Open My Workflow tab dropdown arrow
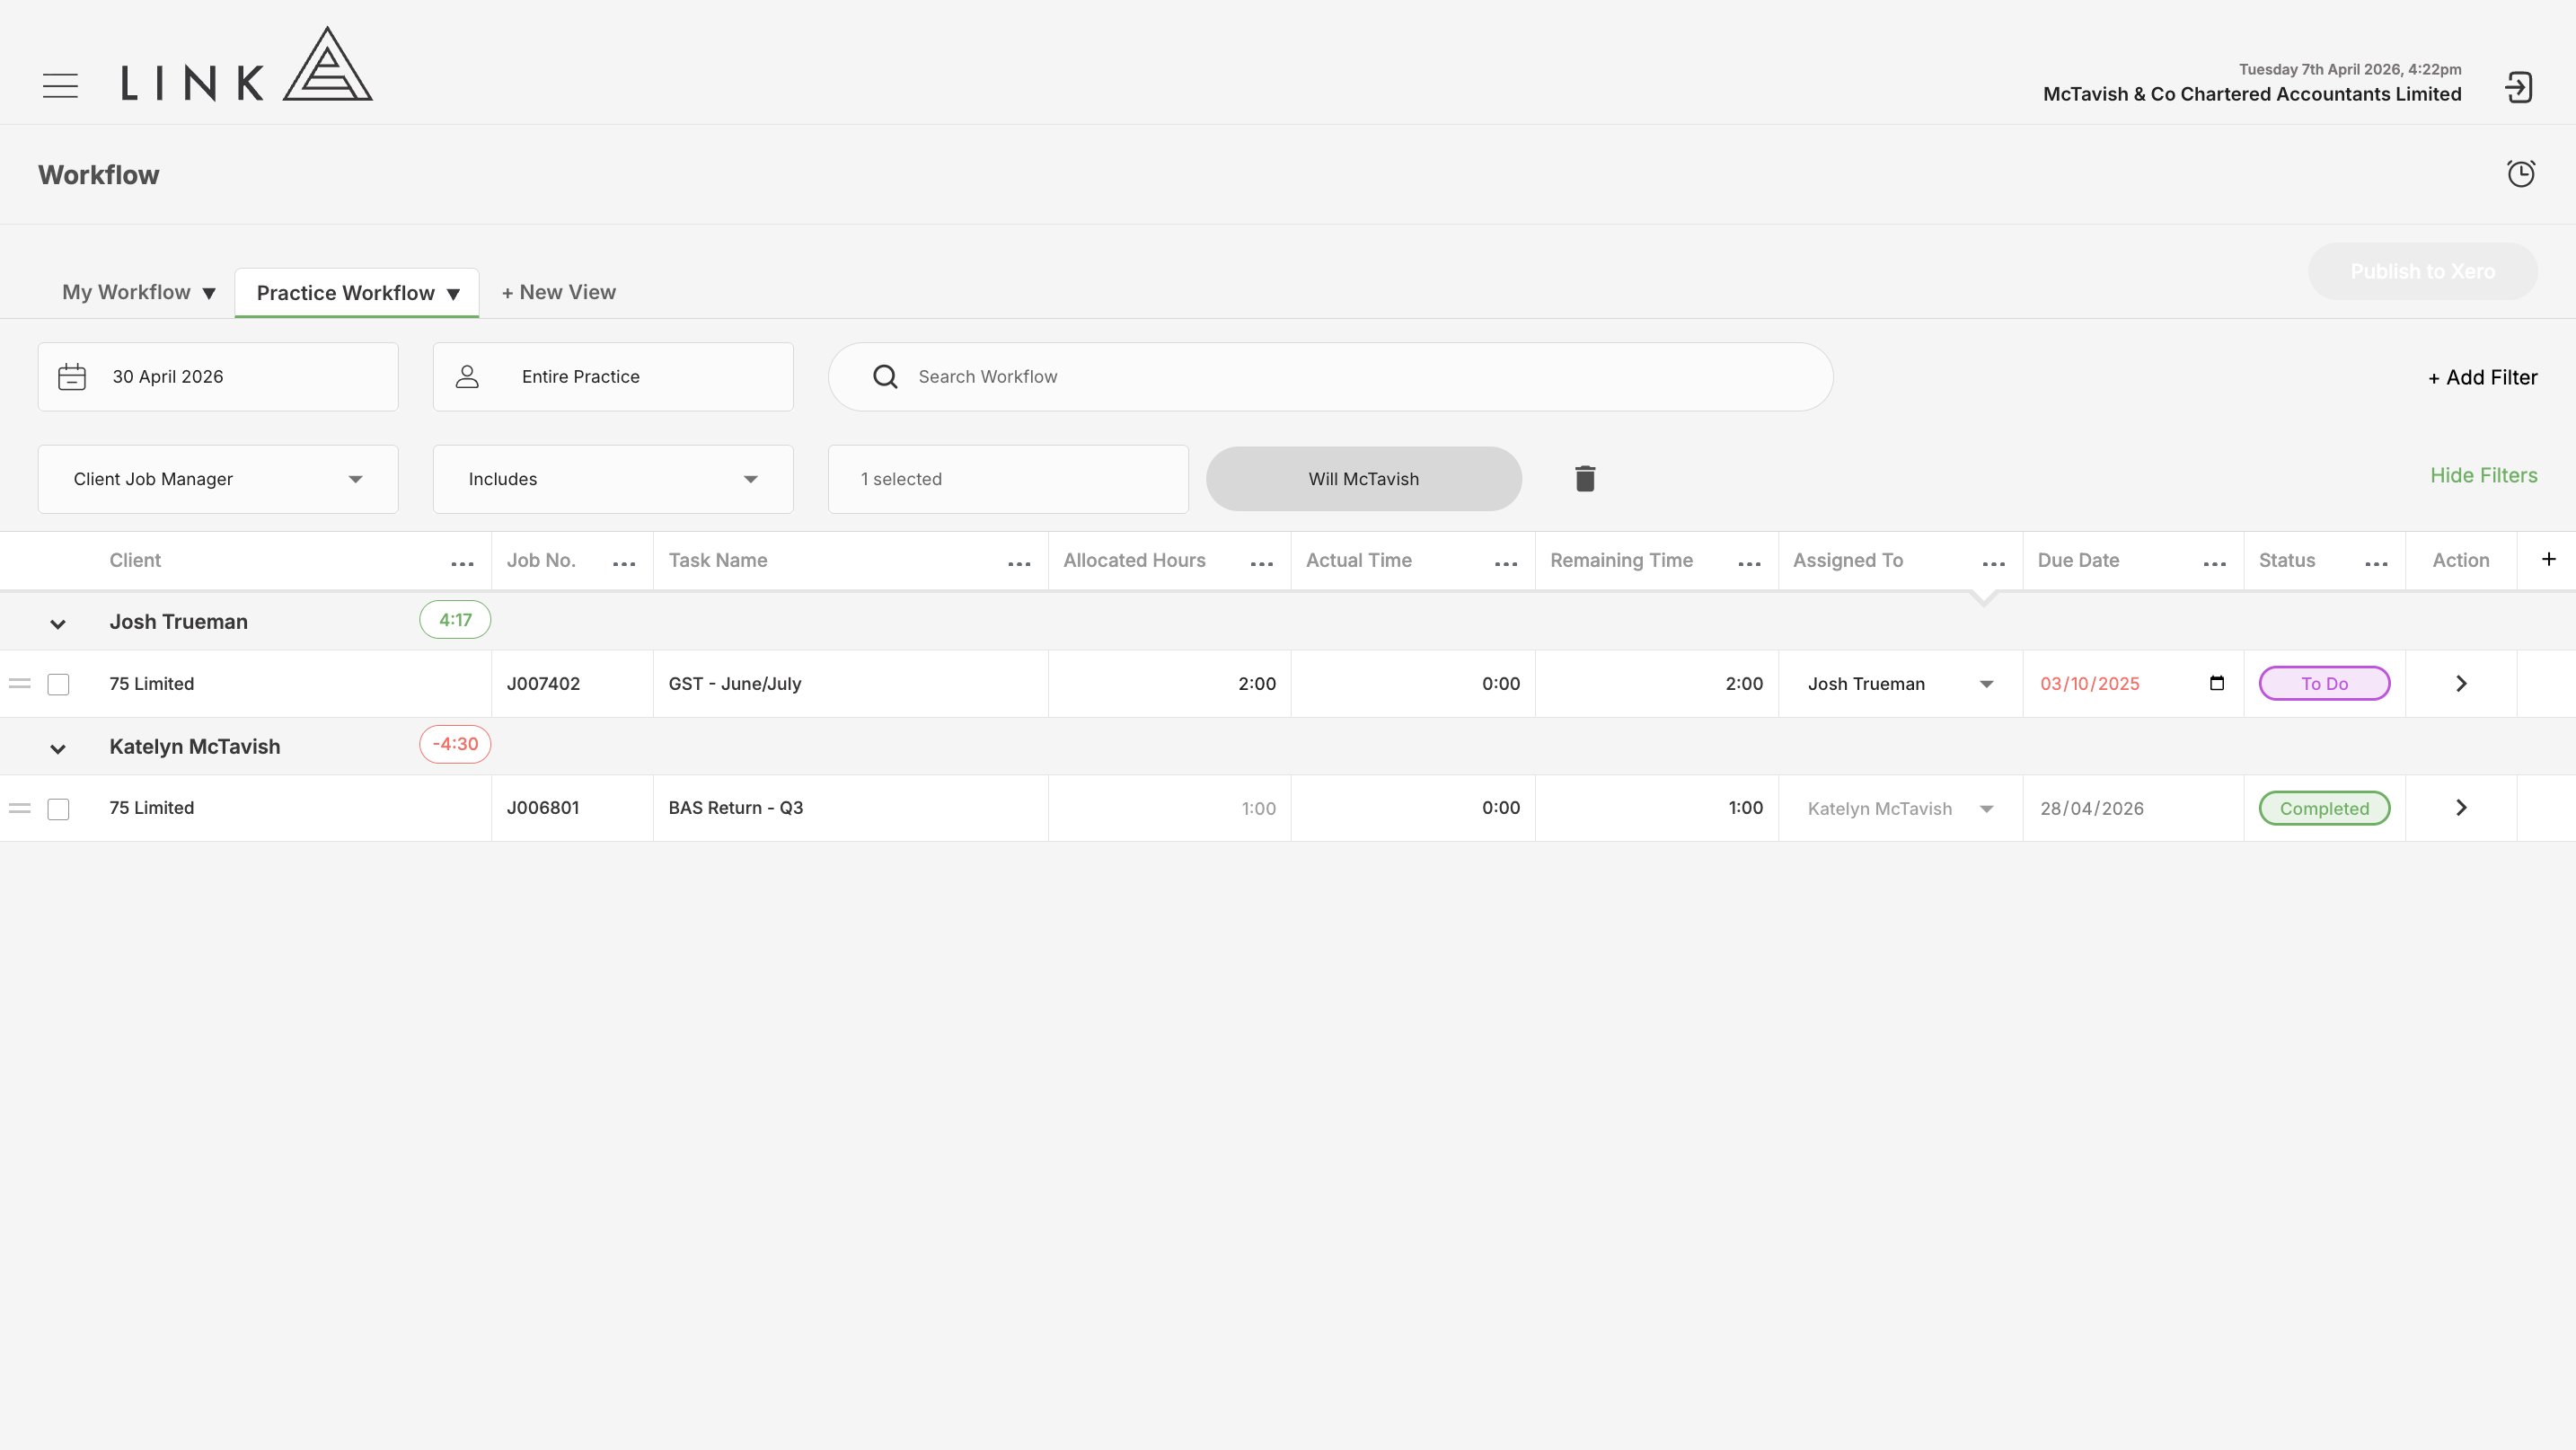2576x1450 pixels. (209, 294)
